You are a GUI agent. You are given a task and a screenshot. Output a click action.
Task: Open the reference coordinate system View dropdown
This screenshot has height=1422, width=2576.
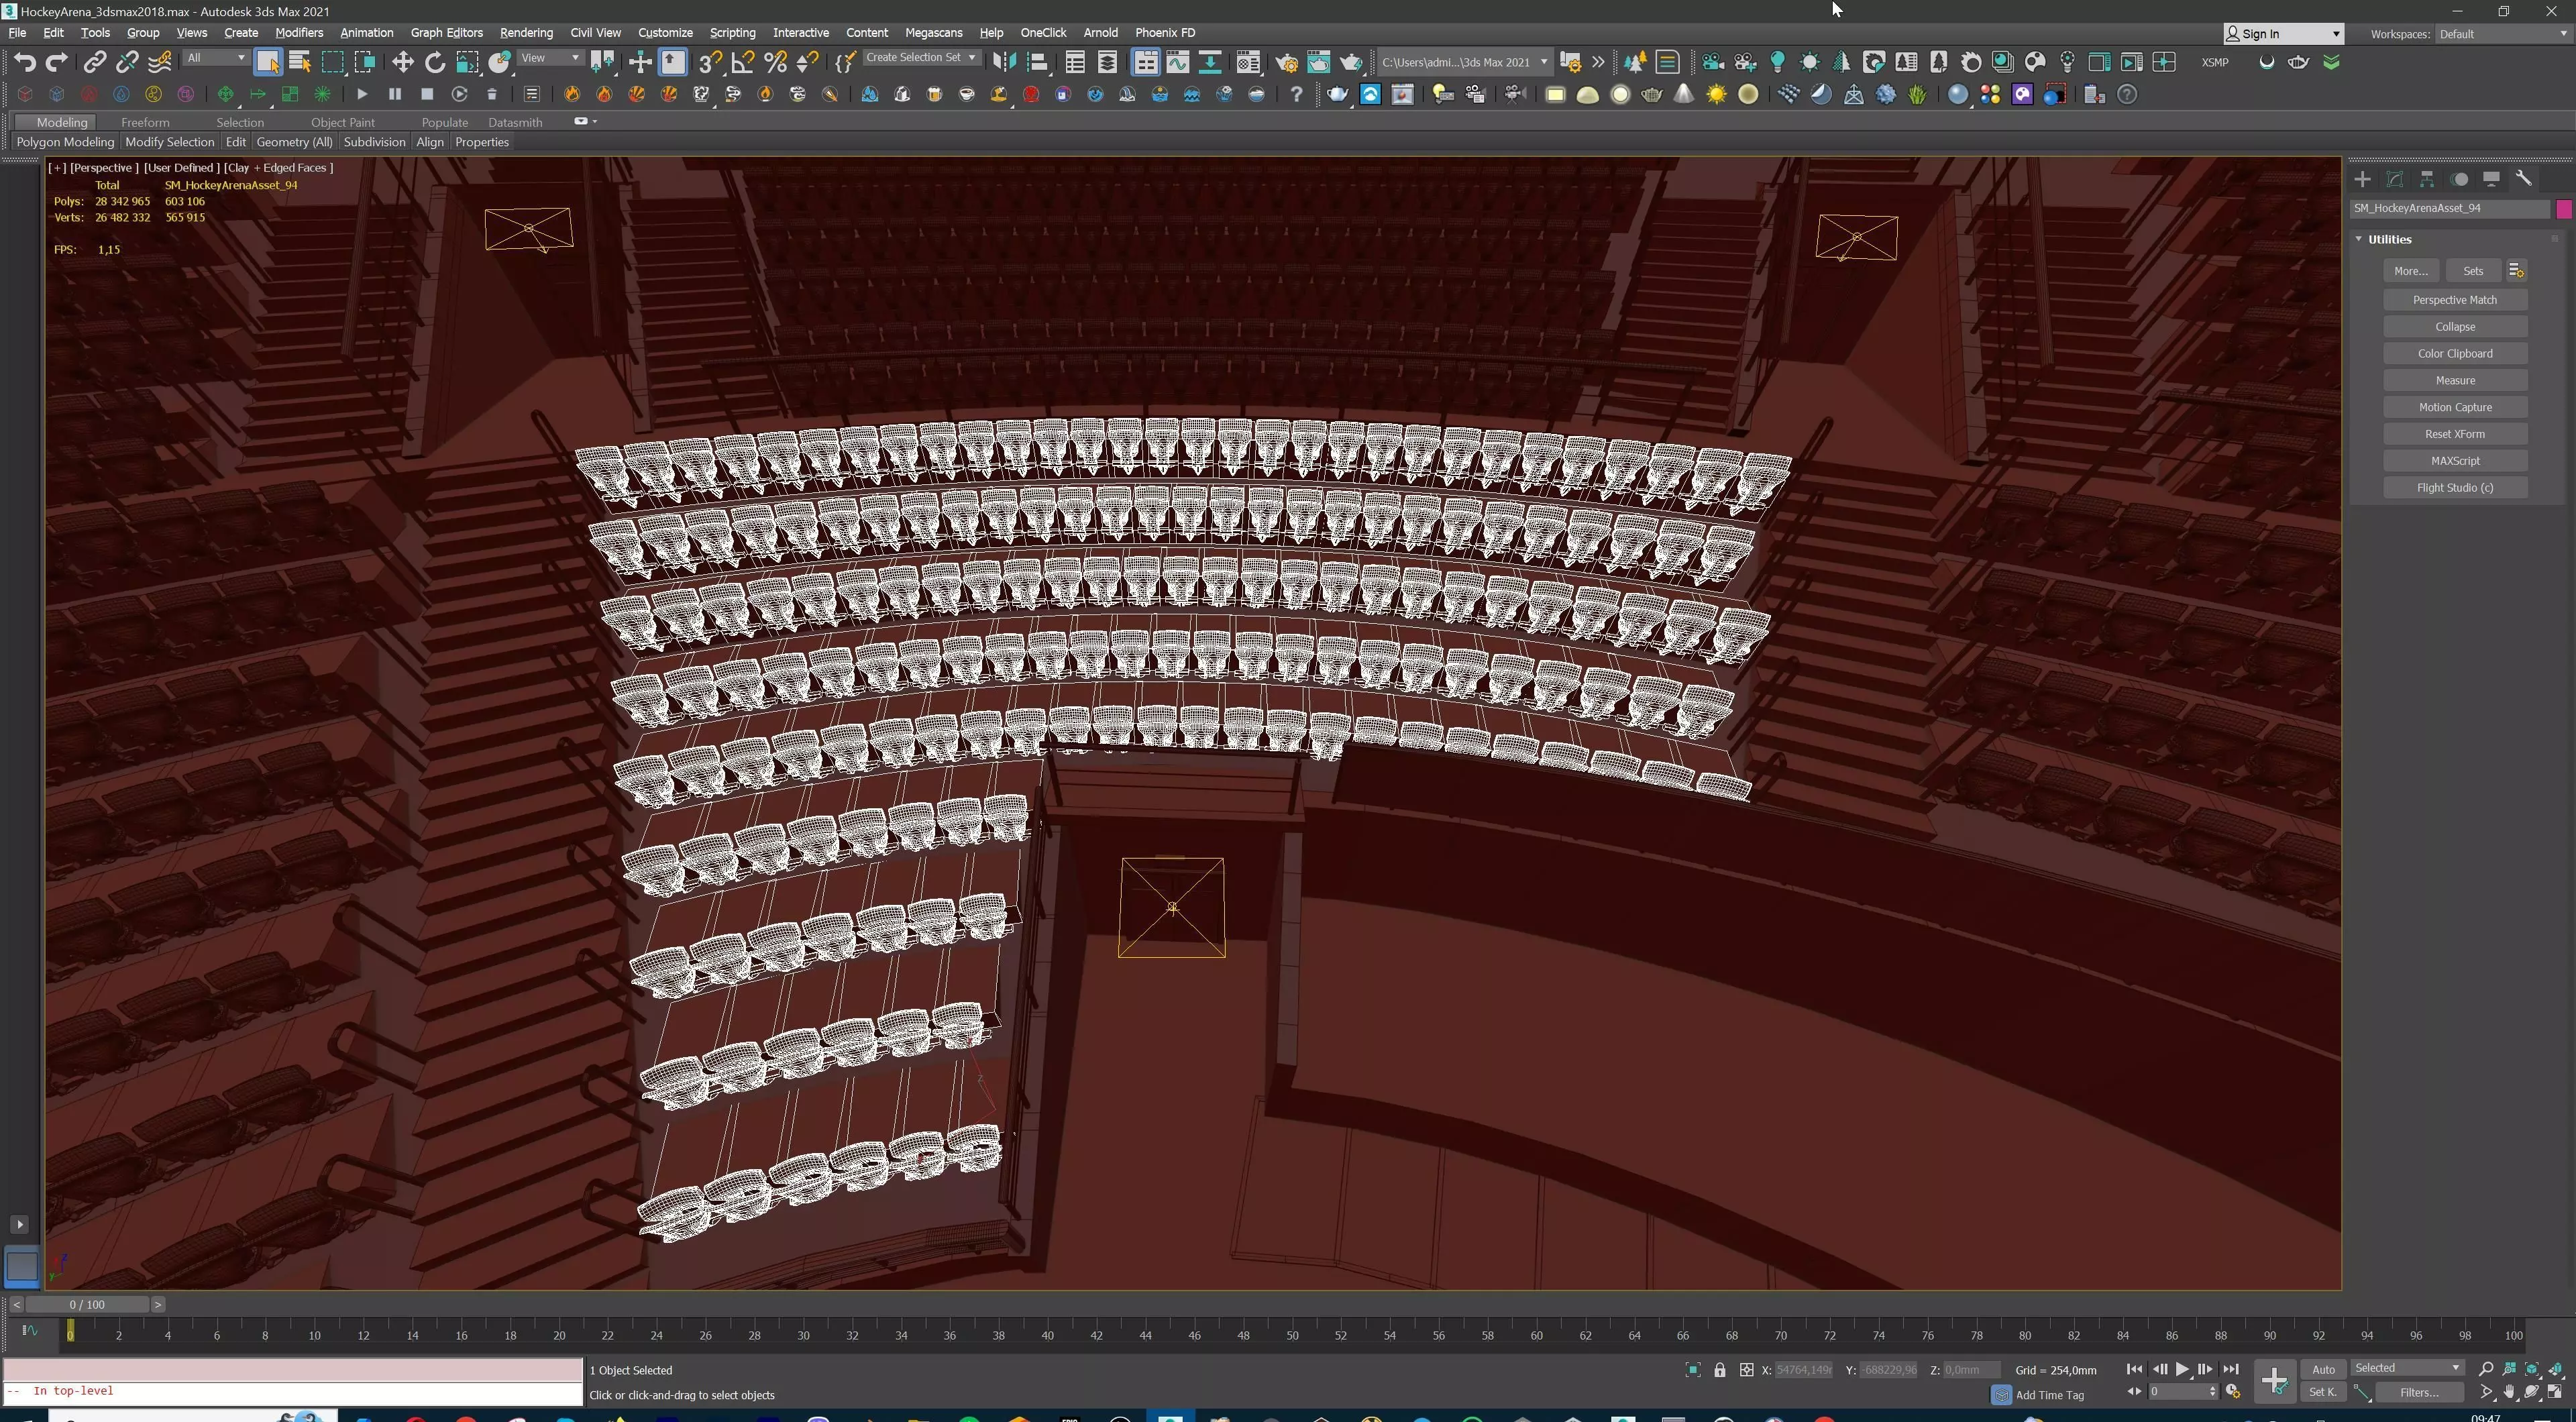[x=550, y=58]
